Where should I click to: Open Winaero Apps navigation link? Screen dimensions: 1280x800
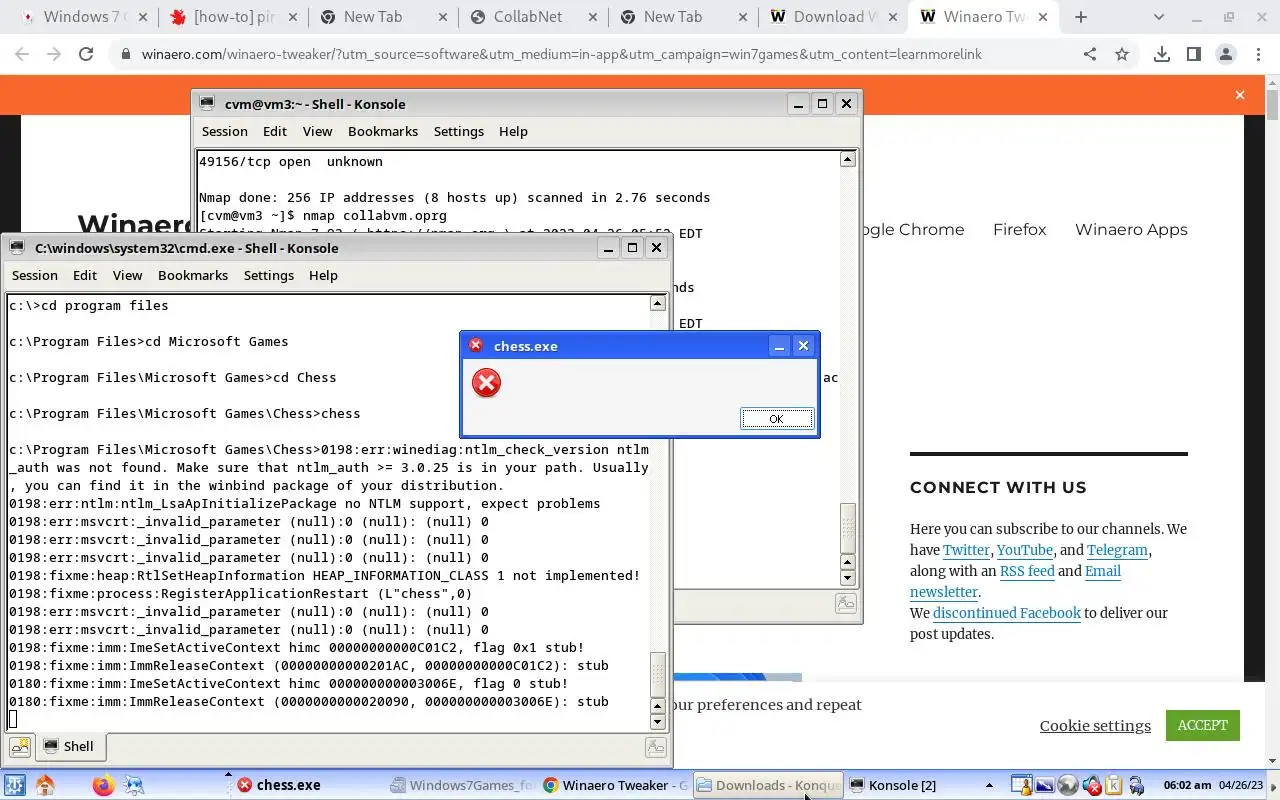pos(1131,229)
